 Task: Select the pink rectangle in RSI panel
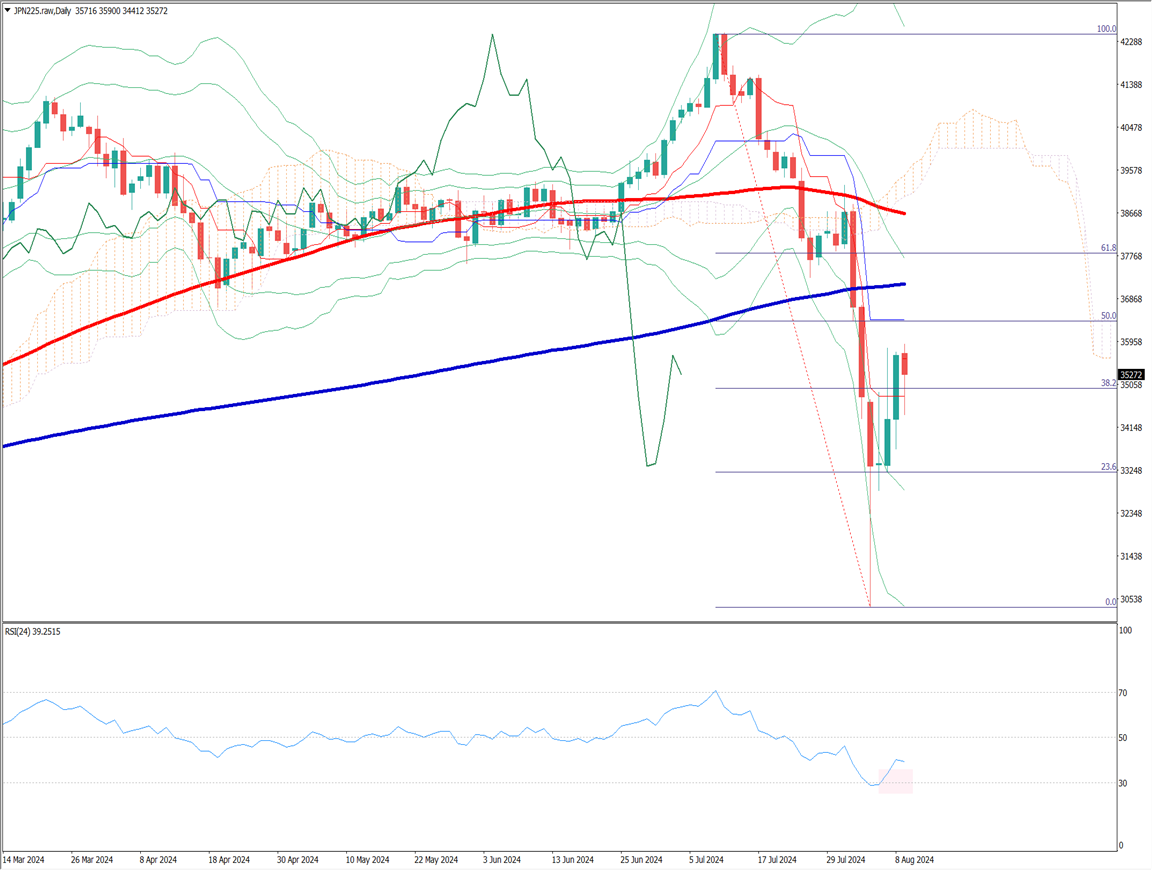click(x=895, y=781)
